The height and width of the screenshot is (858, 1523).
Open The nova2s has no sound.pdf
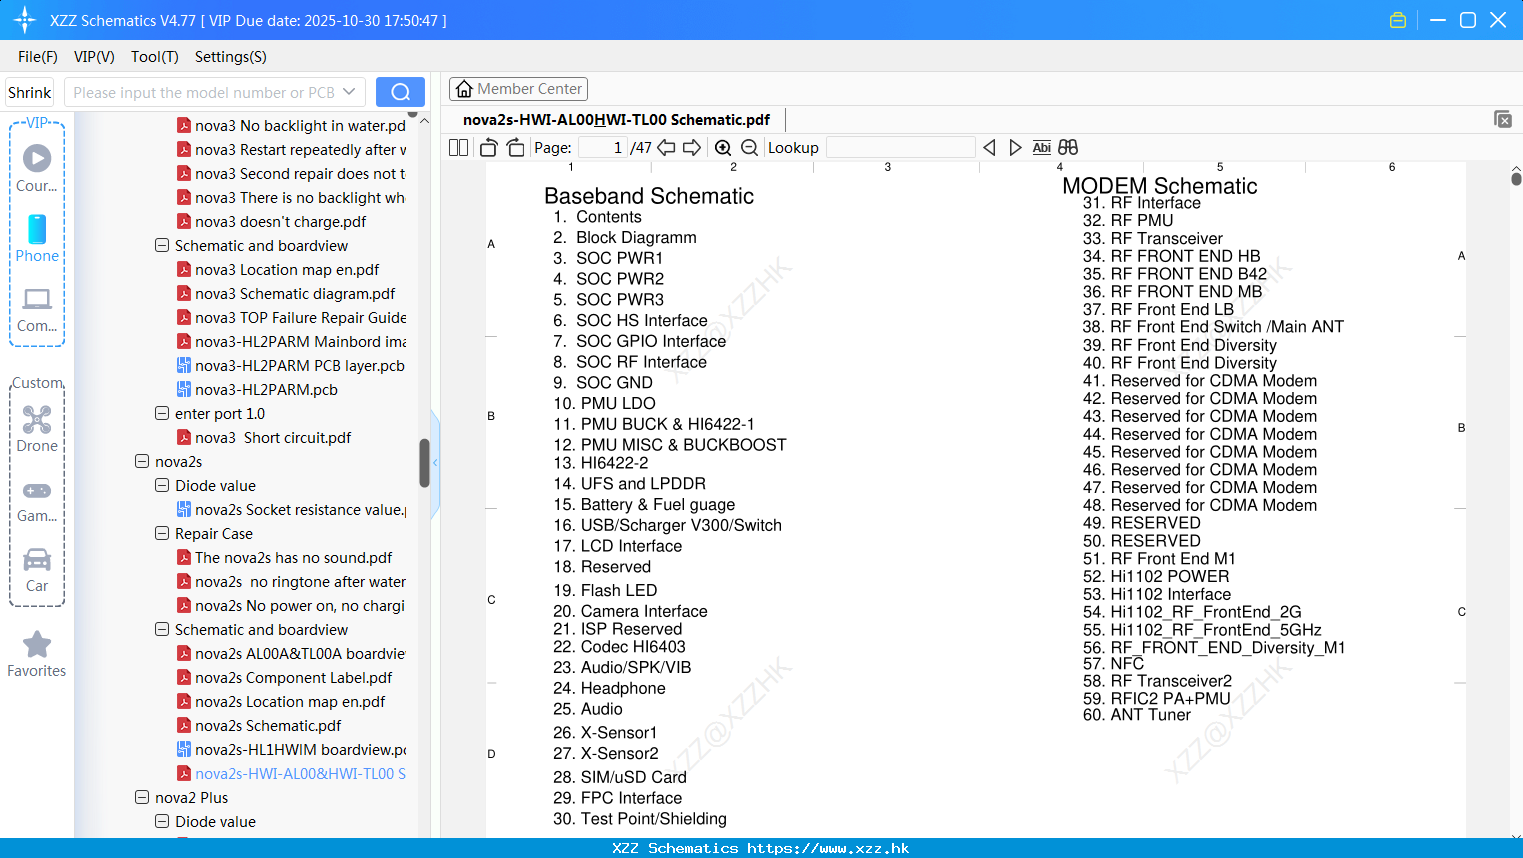293,557
